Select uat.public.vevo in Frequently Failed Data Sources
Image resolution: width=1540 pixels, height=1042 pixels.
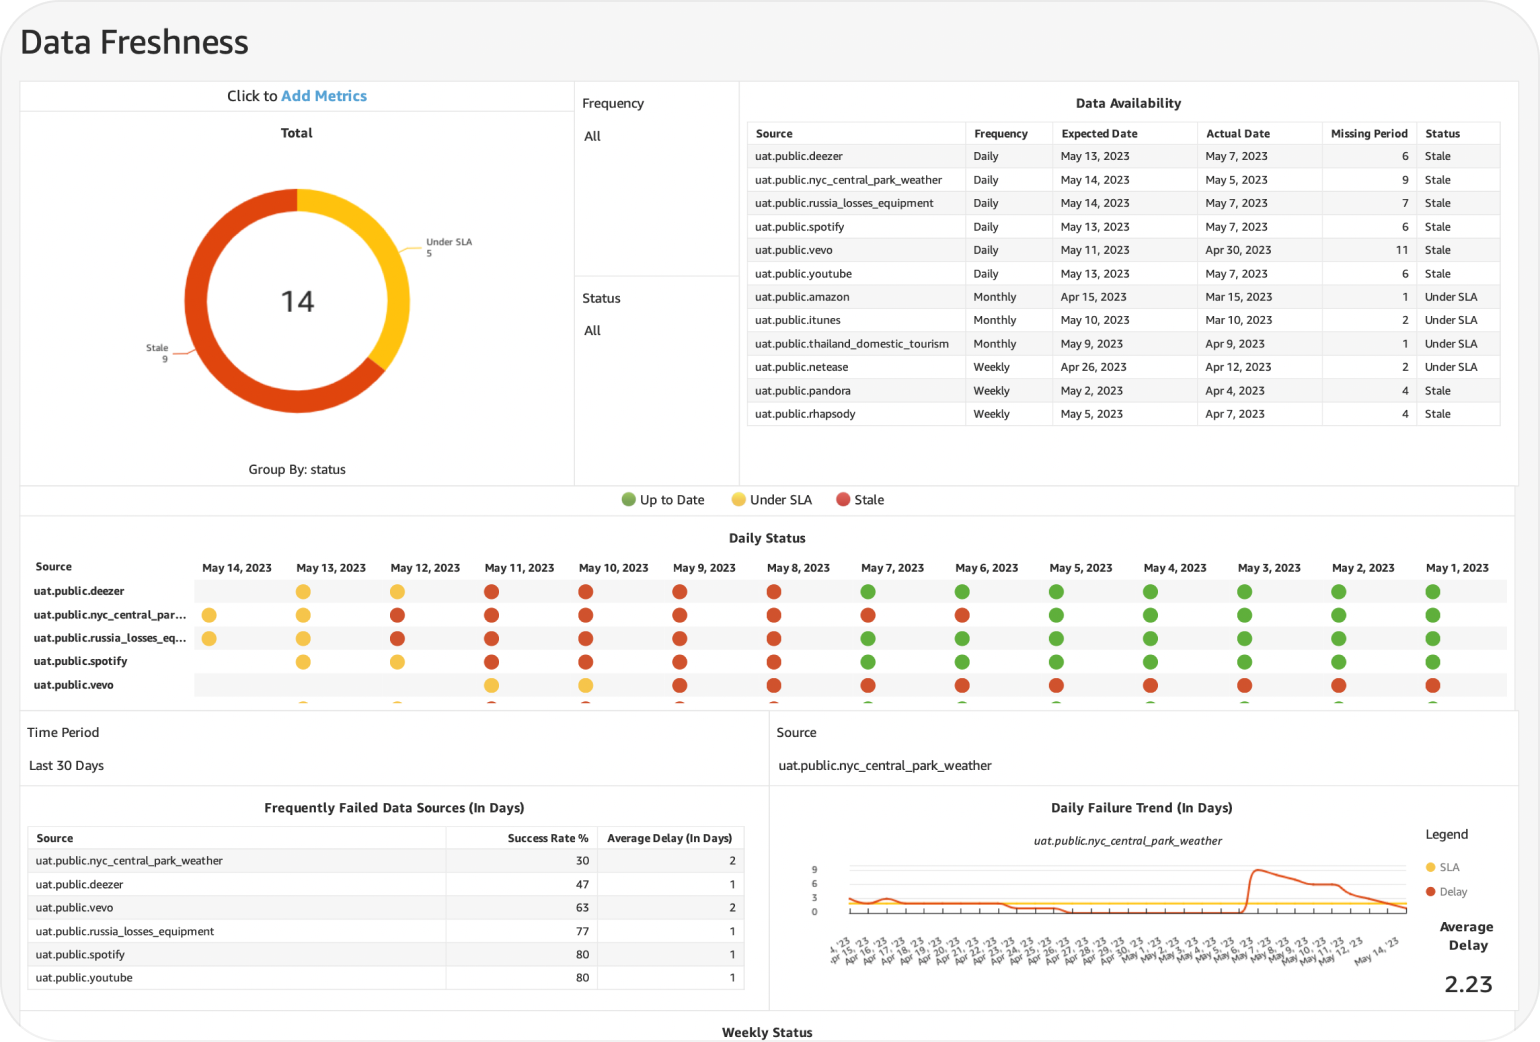click(75, 908)
